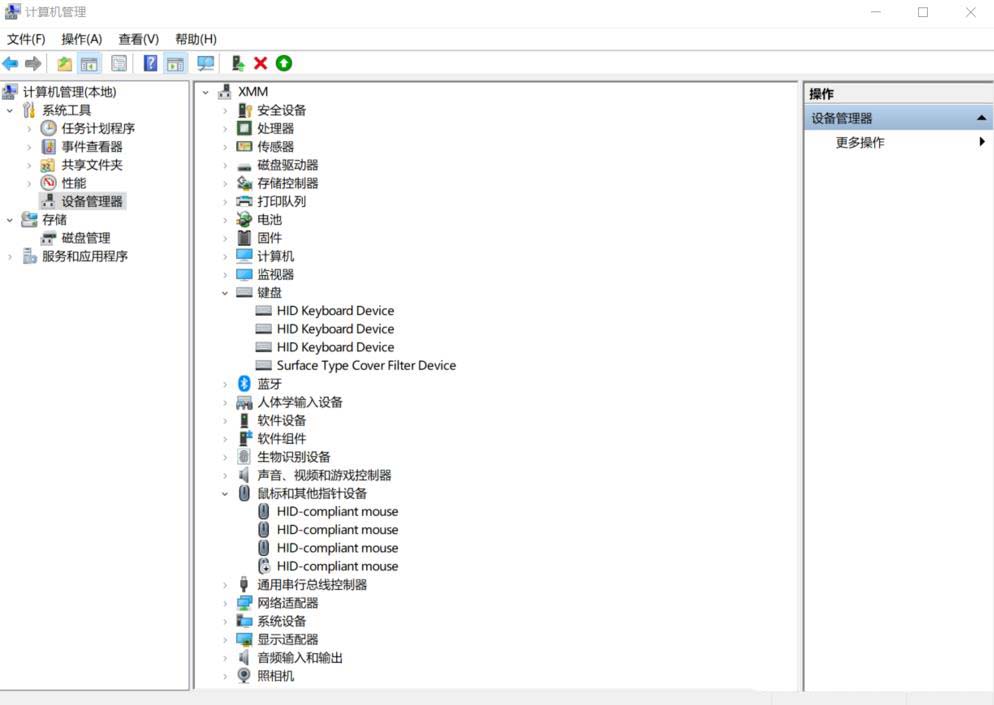The width and height of the screenshot is (994, 705).
Task: Click the Up one level folder icon
Action: coord(64,63)
